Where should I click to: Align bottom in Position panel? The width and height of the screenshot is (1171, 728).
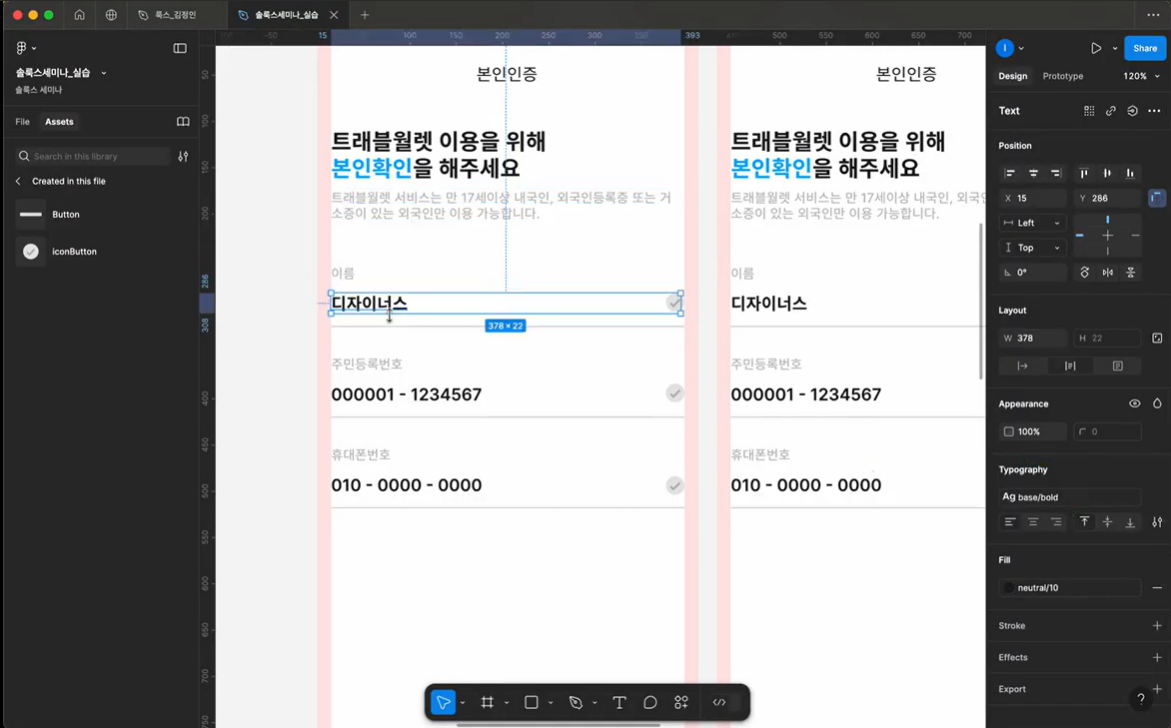[1130, 173]
